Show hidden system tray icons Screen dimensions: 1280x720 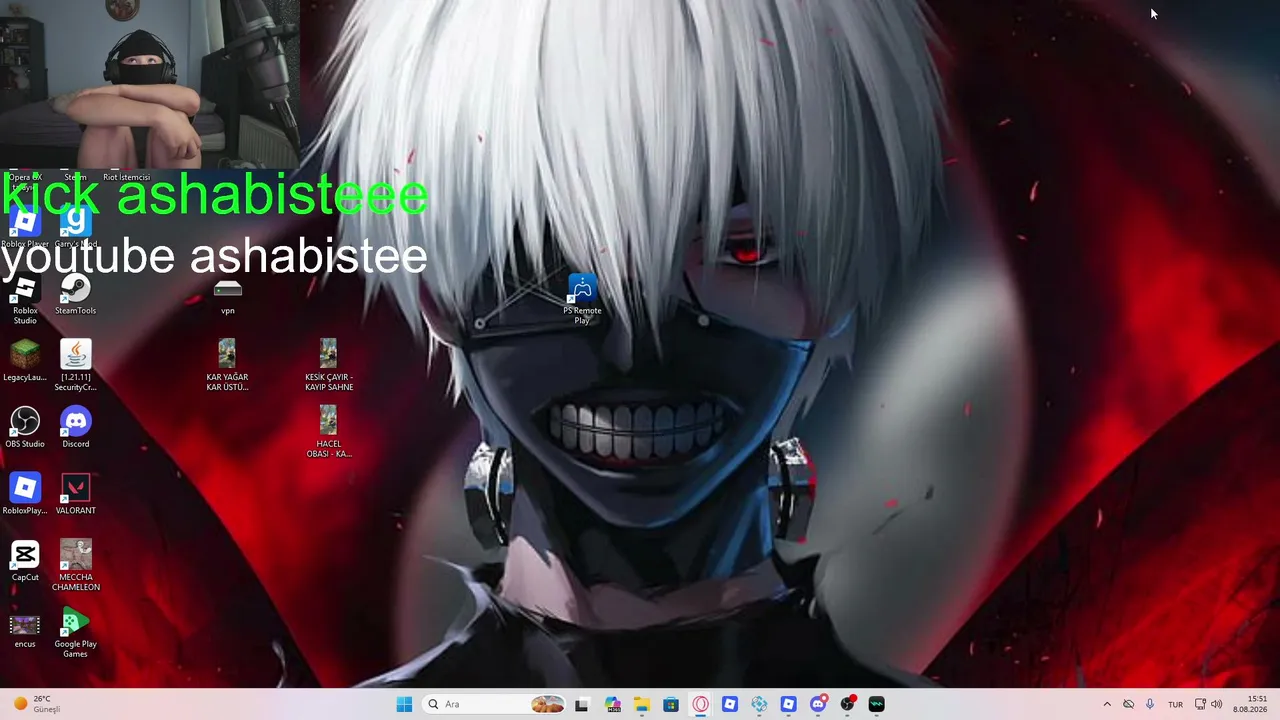(1107, 704)
